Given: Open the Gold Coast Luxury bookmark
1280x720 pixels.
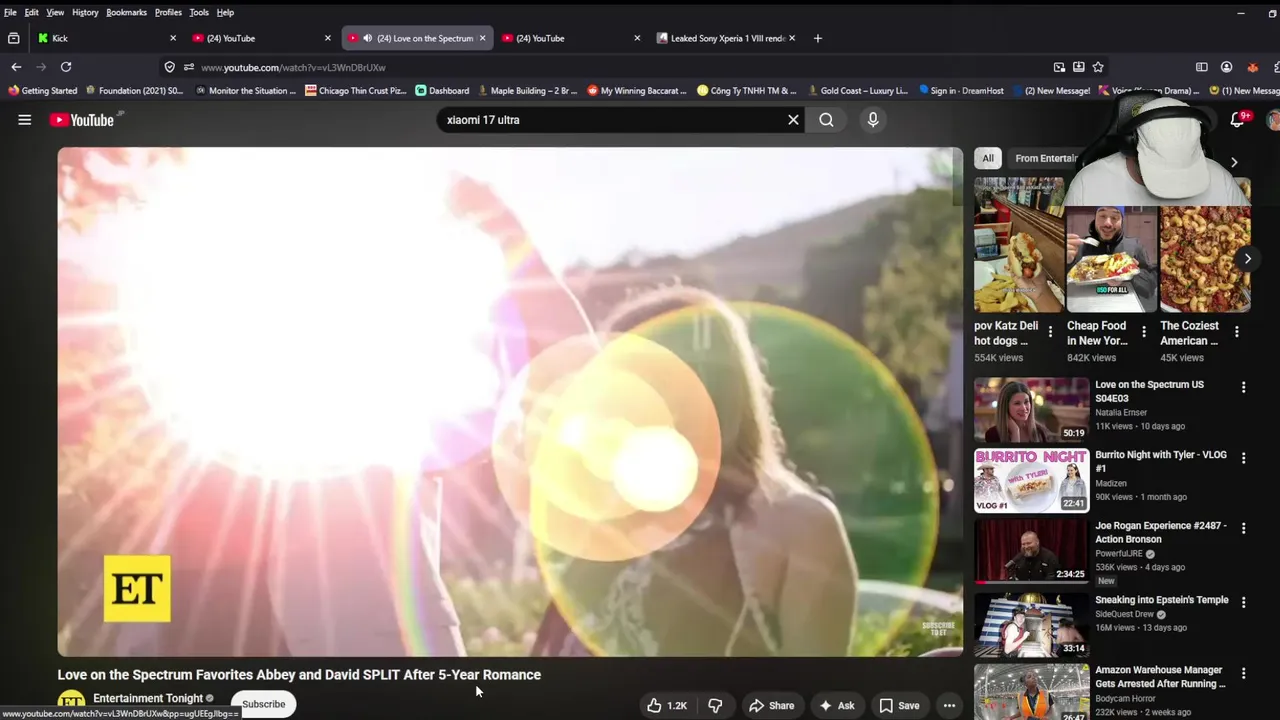Looking at the screenshot, I should pyautogui.click(x=857, y=91).
